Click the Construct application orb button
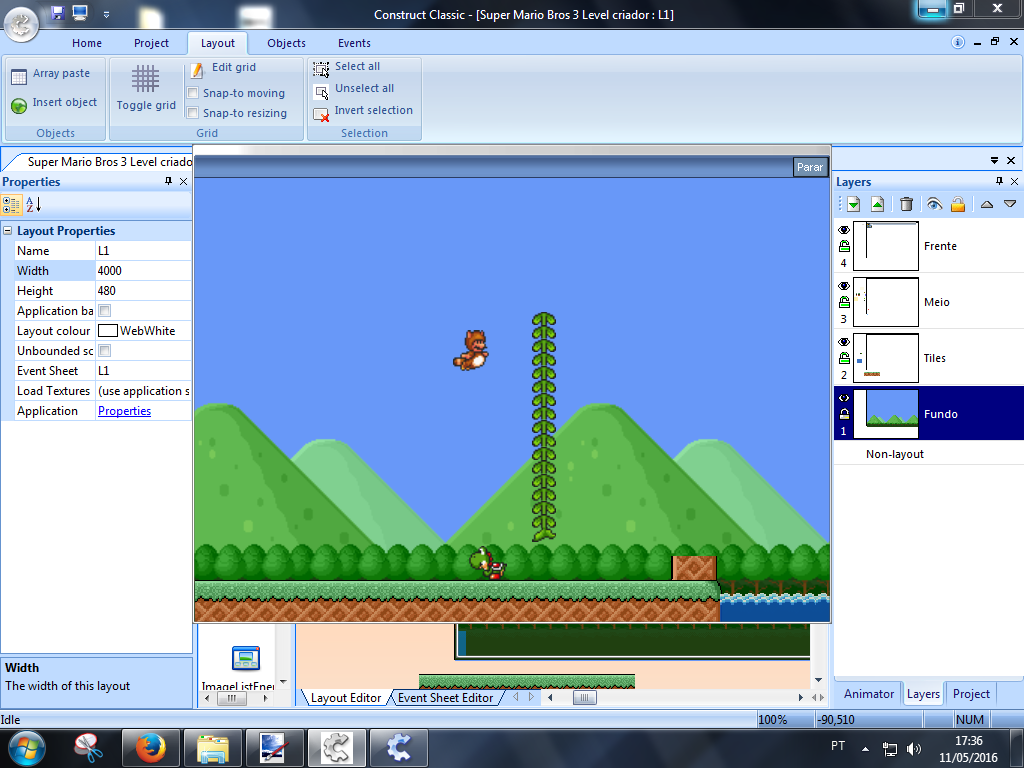Screen dimensions: 1024x768 point(21,24)
